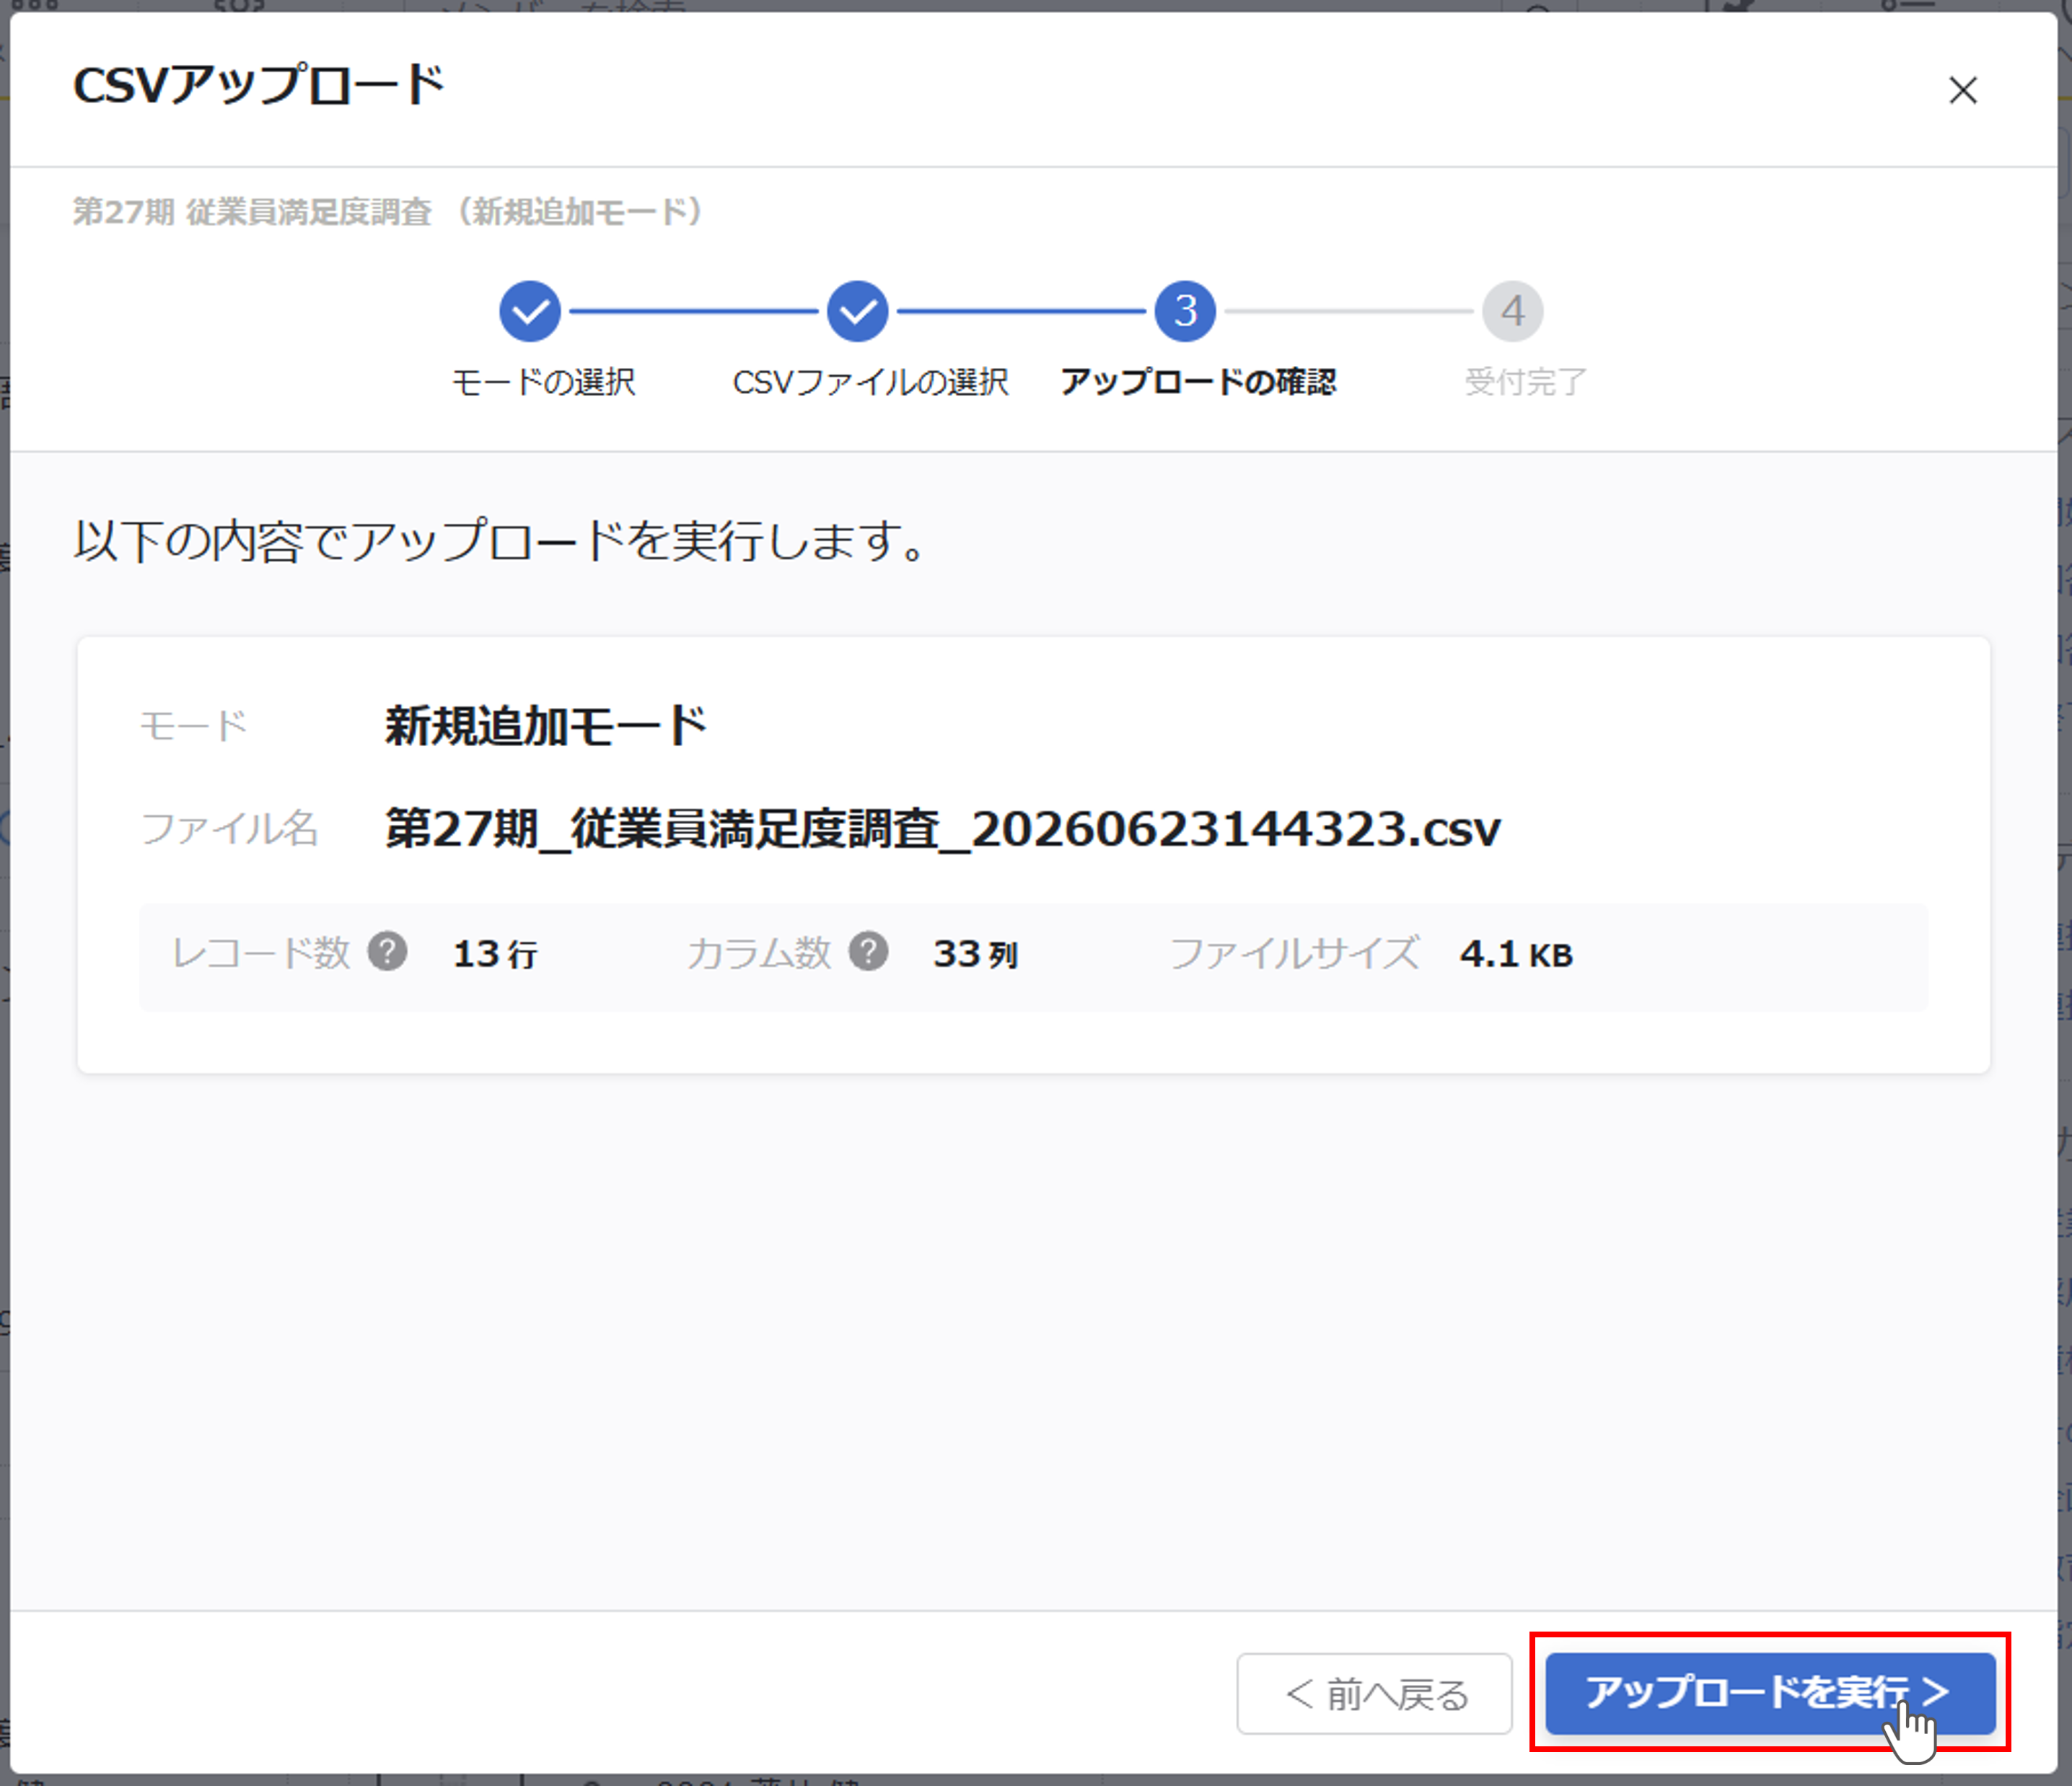Select the CSVファイルの選択 step label
The image size is (2072, 1786).
(x=870, y=382)
